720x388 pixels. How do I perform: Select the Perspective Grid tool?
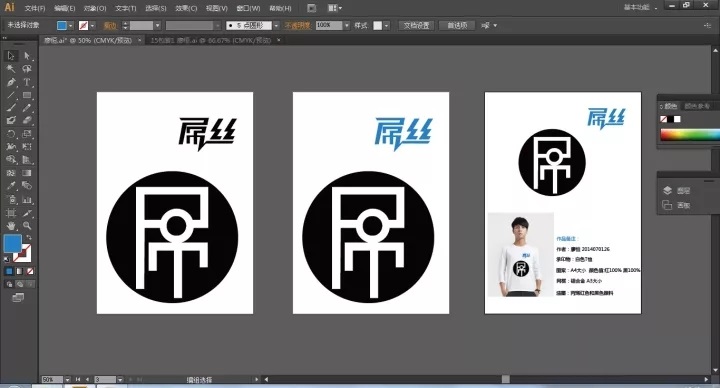[27, 160]
